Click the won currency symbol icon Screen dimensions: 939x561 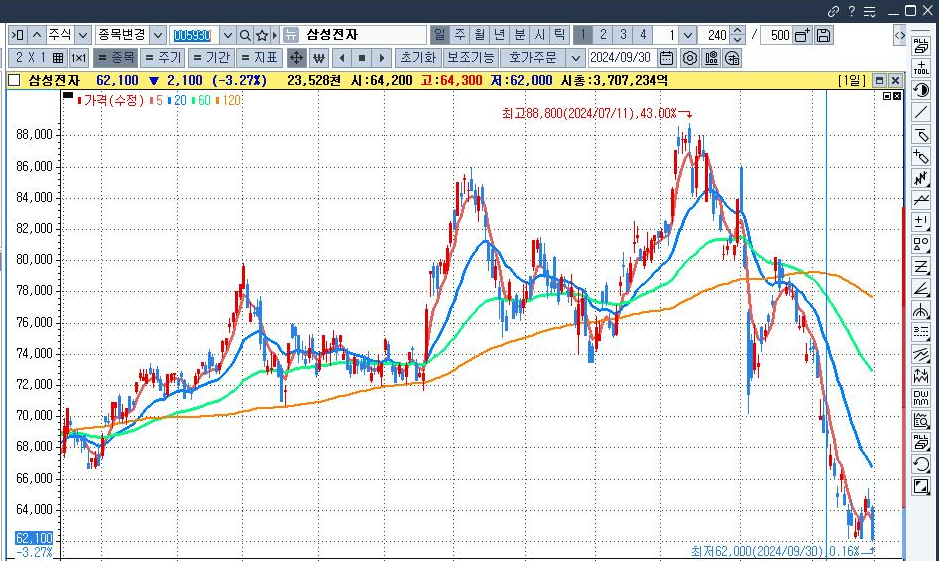tap(319, 58)
